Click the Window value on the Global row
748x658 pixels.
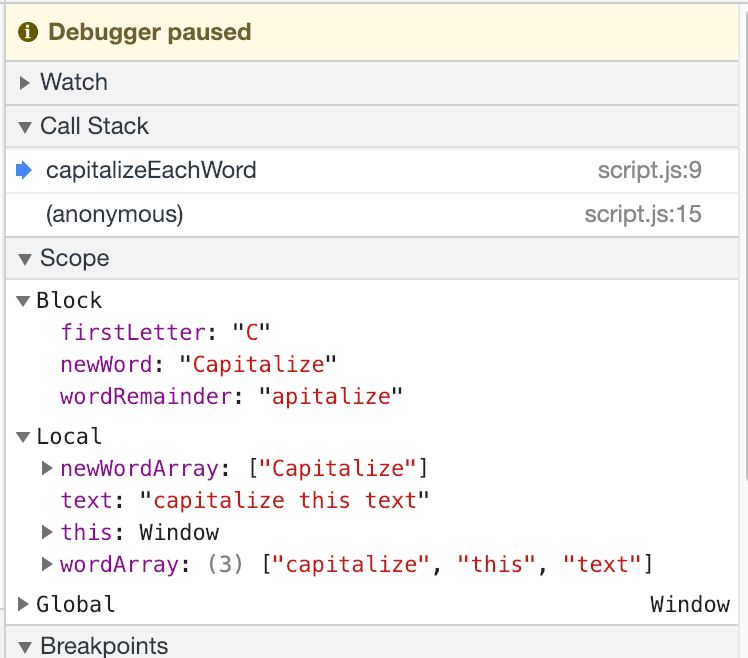coord(690,605)
